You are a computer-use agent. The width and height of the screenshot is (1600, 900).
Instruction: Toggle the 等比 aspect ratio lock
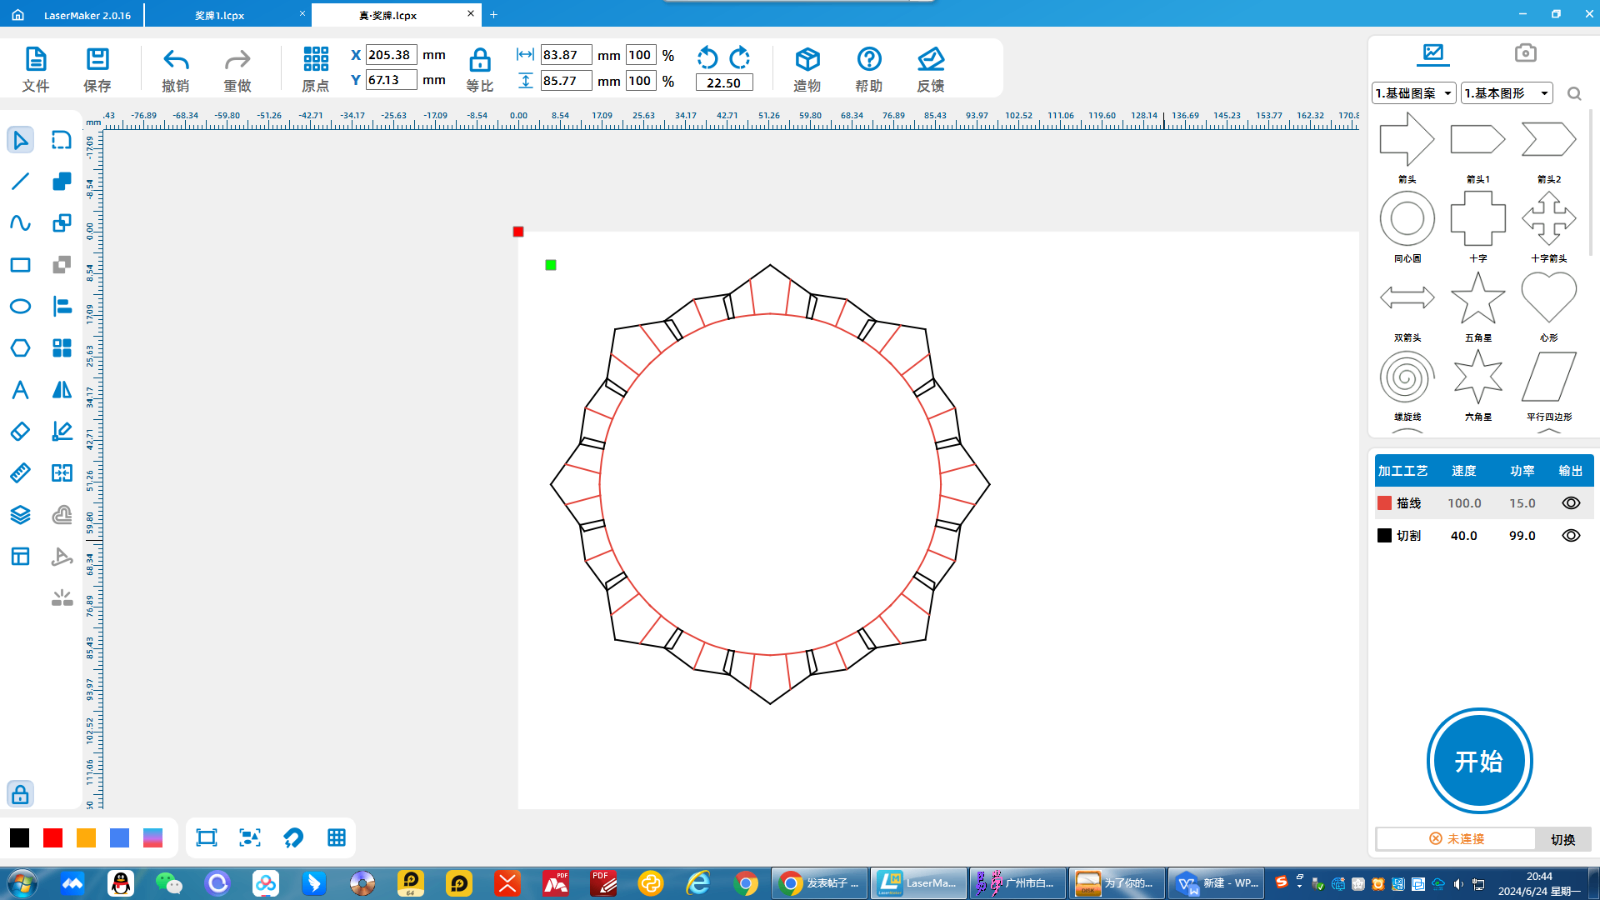tap(480, 60)
